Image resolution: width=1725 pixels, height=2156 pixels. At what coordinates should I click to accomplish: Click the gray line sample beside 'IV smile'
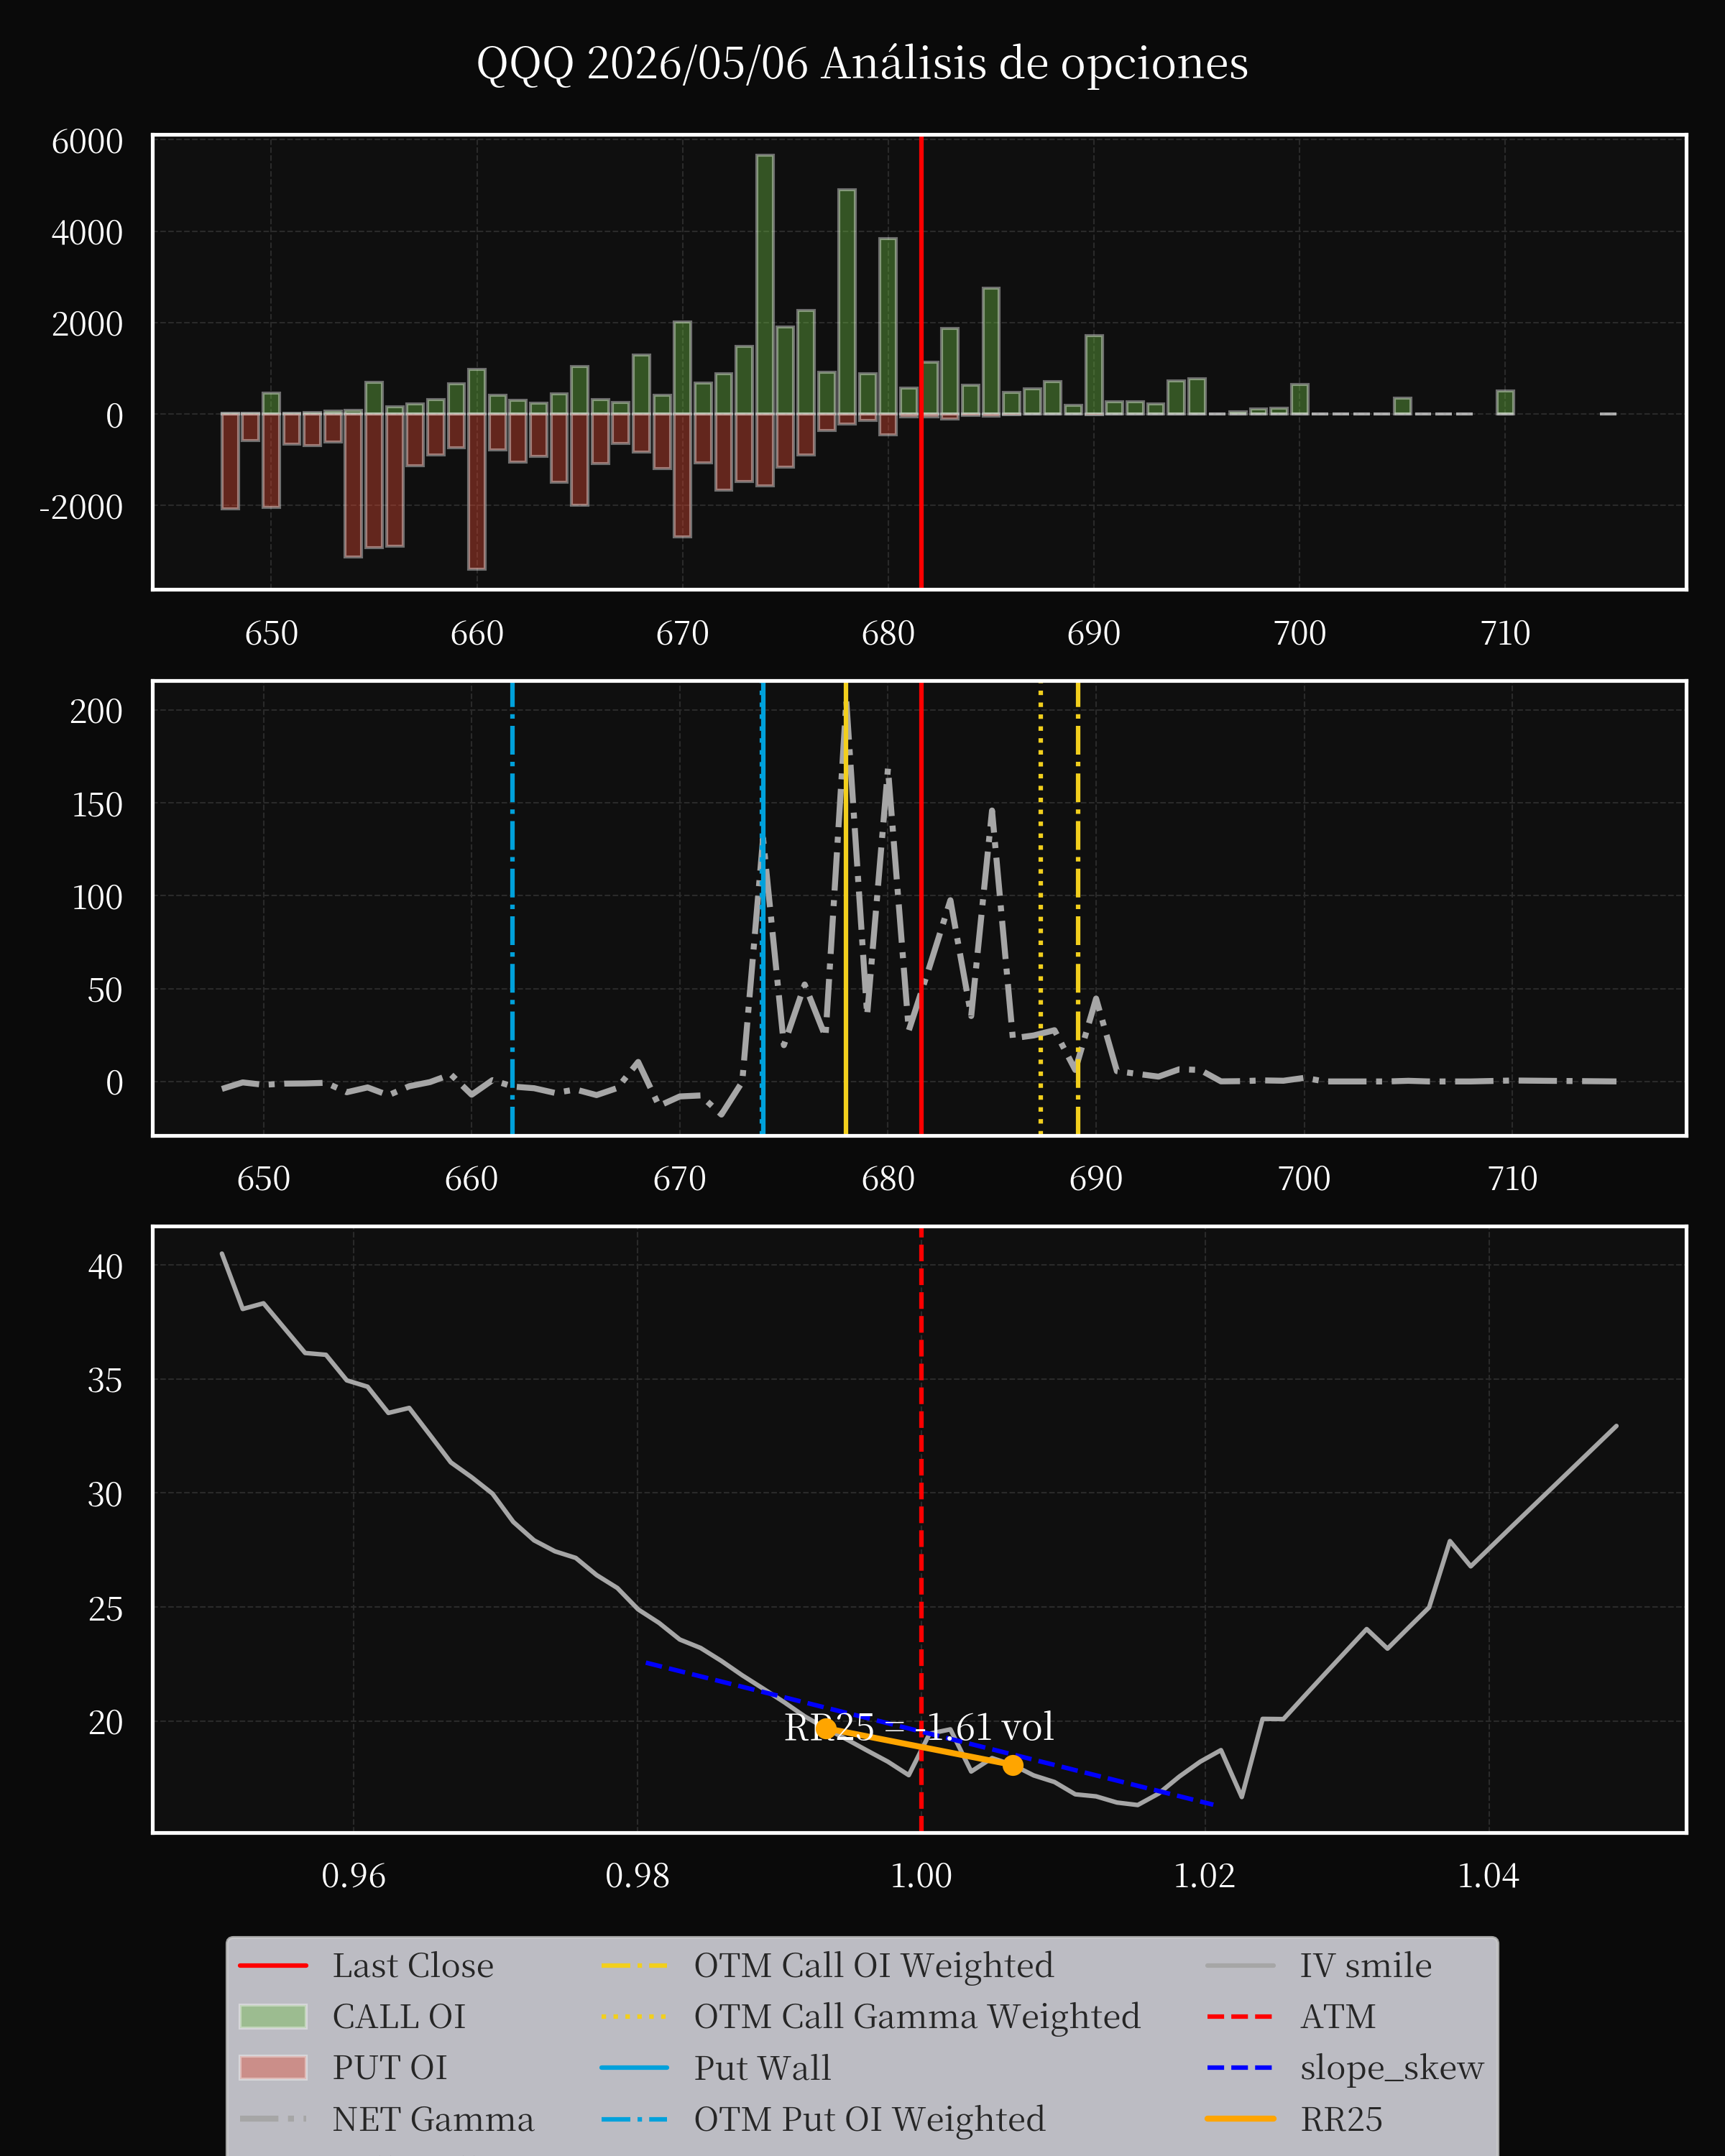(1240, 1965)
